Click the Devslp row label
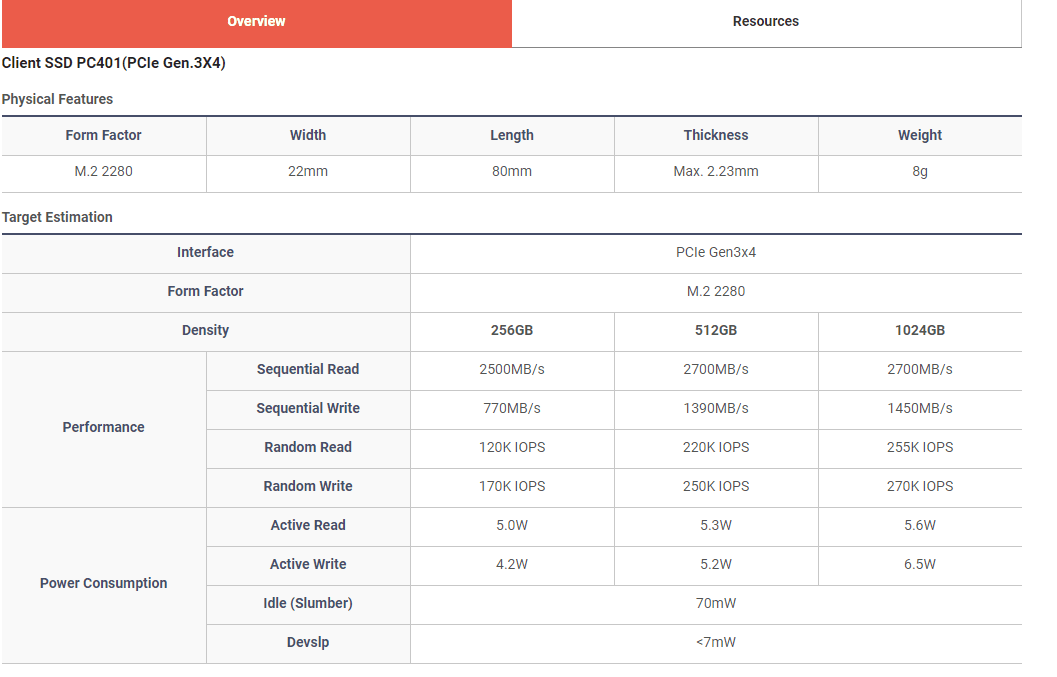The height and width of the screenshot is (677, 1057). tap(308, 643)
